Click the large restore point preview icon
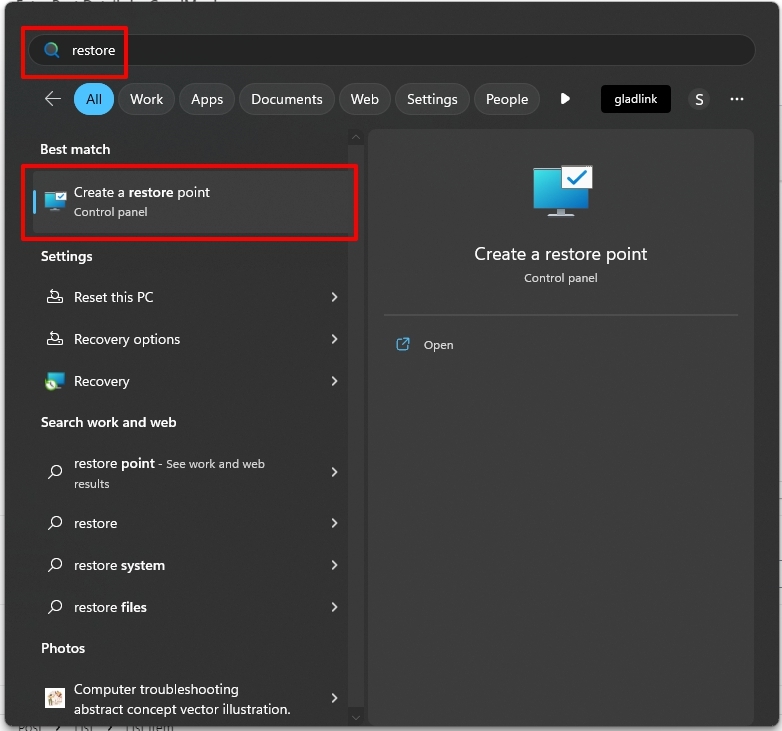Screen dimensions: 782x731 coord(562,191)
